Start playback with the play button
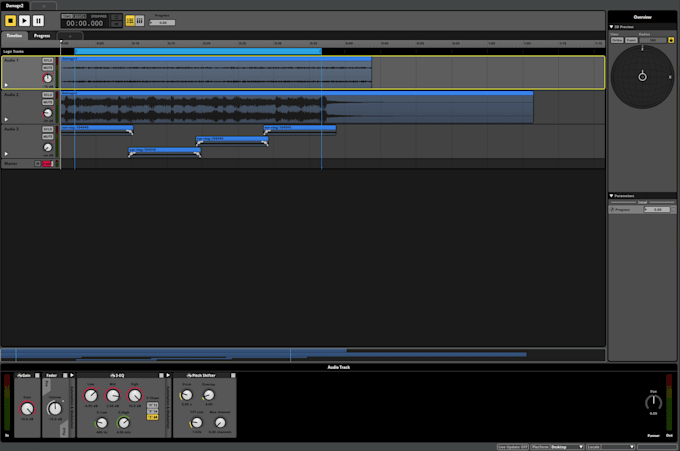The height and width of the screenshot is (451, 680). point(24,20)
